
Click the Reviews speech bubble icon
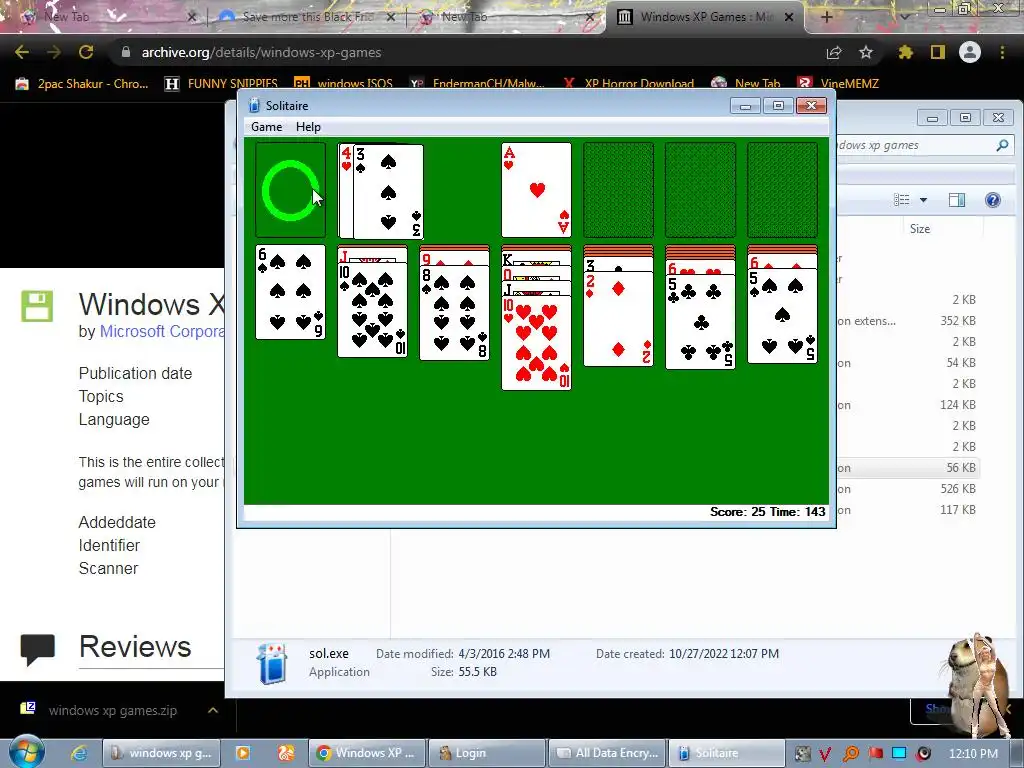(37, 649)
